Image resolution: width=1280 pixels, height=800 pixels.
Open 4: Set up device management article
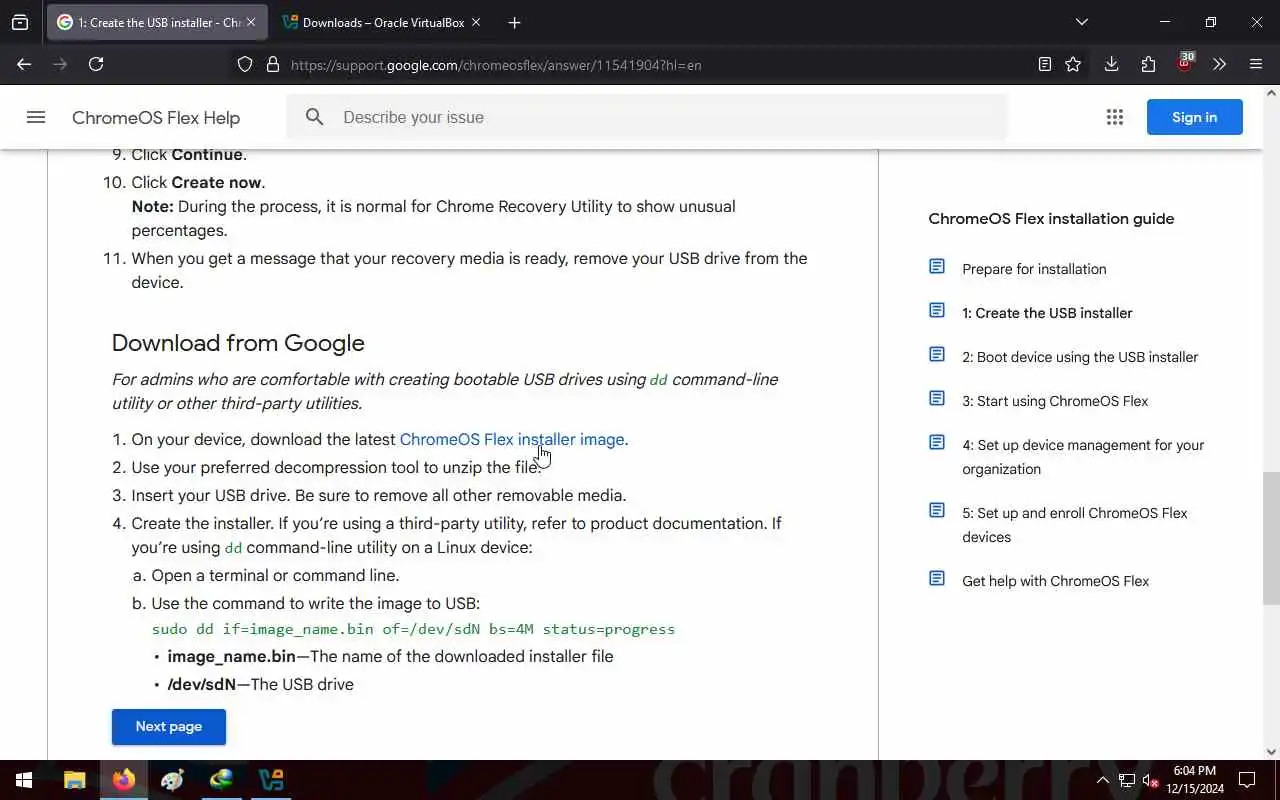(x=1083, y=457)
